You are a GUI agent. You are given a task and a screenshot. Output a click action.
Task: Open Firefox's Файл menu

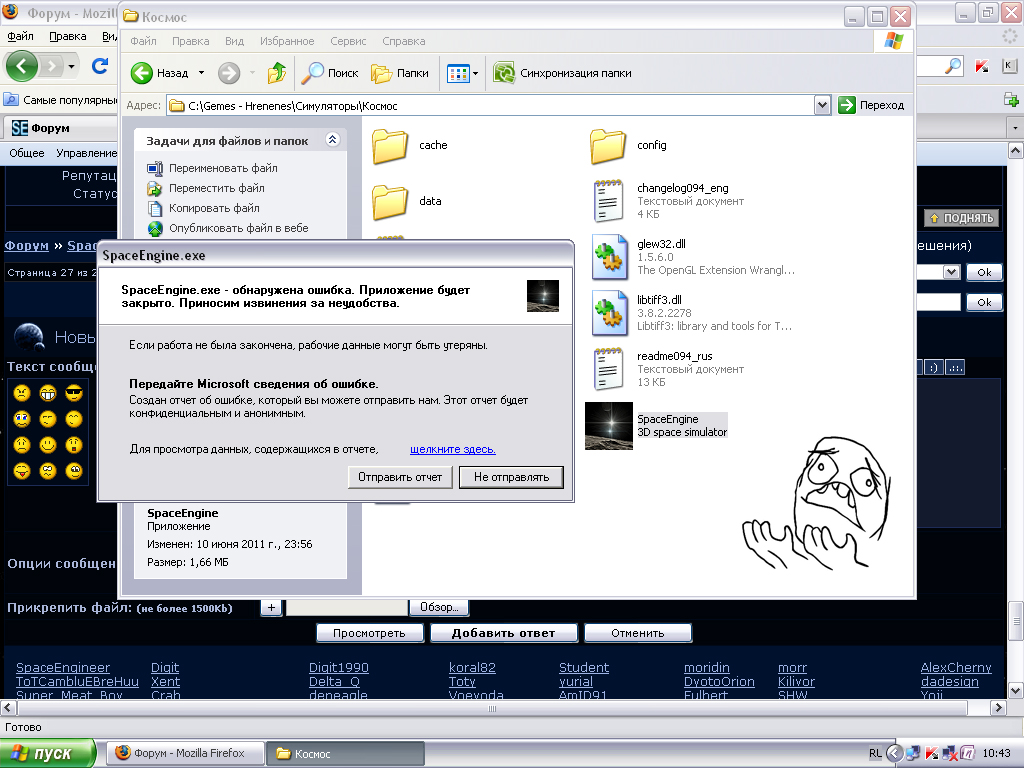coord(20,37)
